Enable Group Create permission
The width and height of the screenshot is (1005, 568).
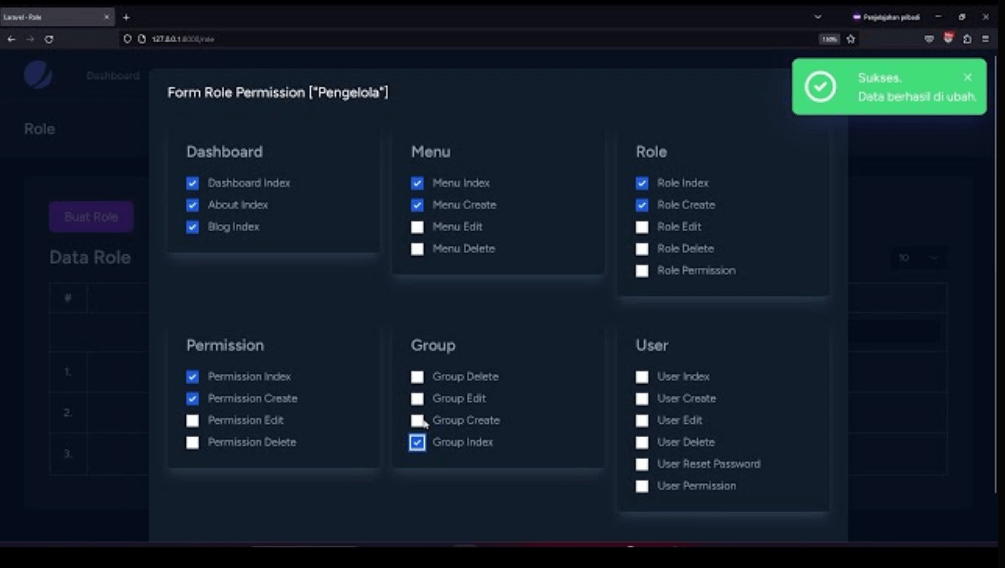click(417, 421)
